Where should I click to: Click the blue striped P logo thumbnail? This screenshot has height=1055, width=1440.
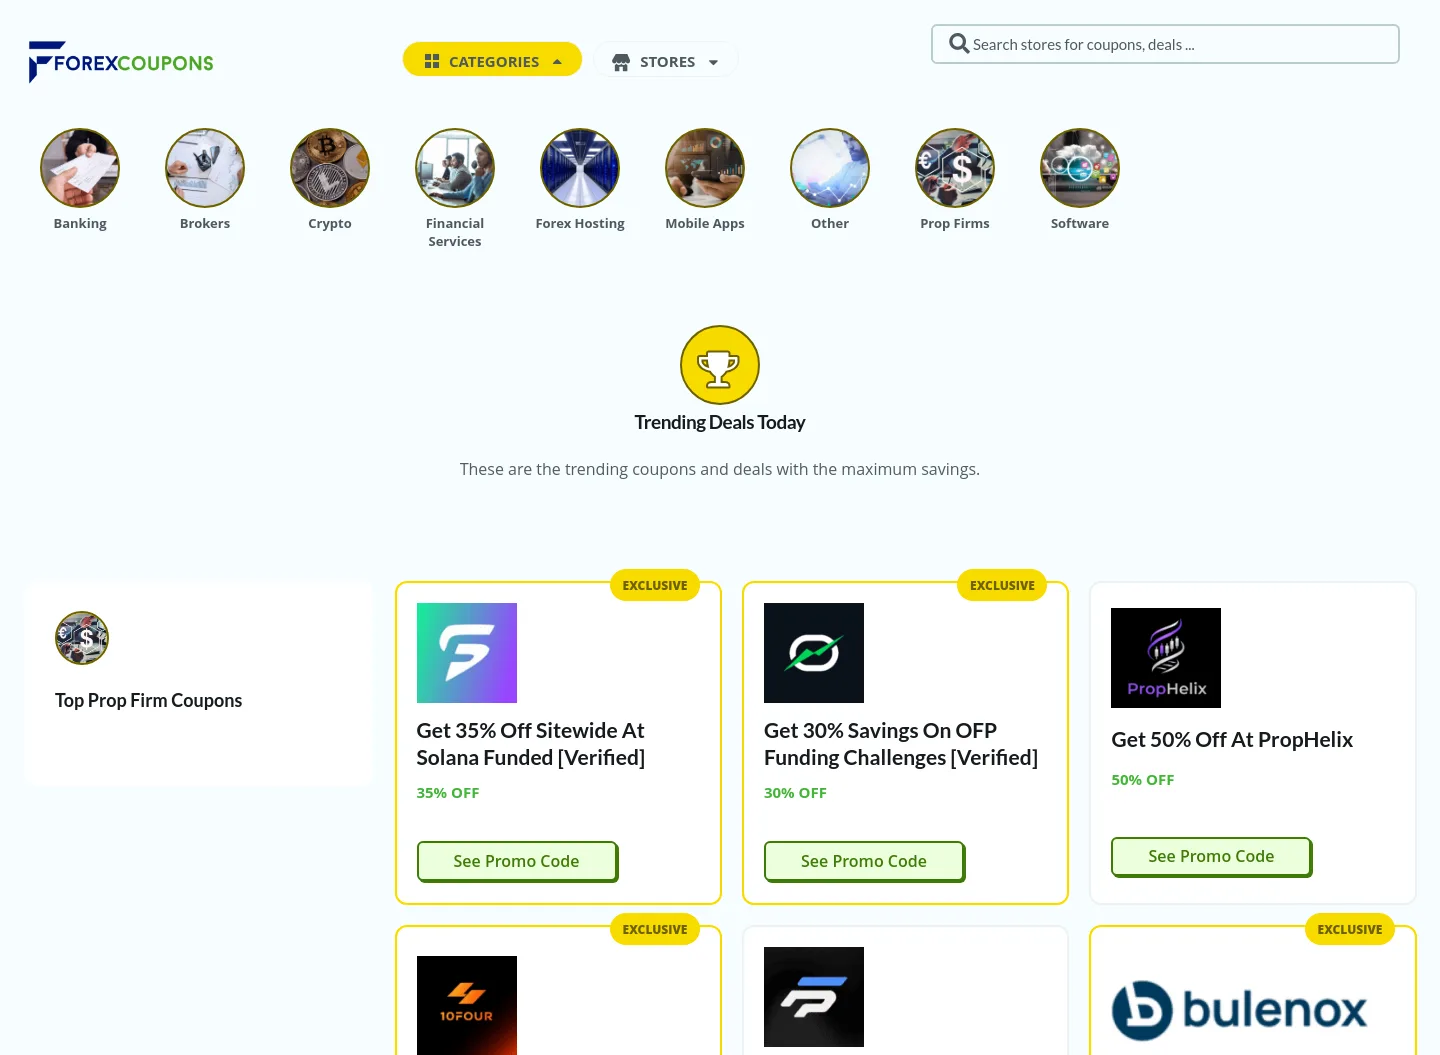click(x=814, y=997)
